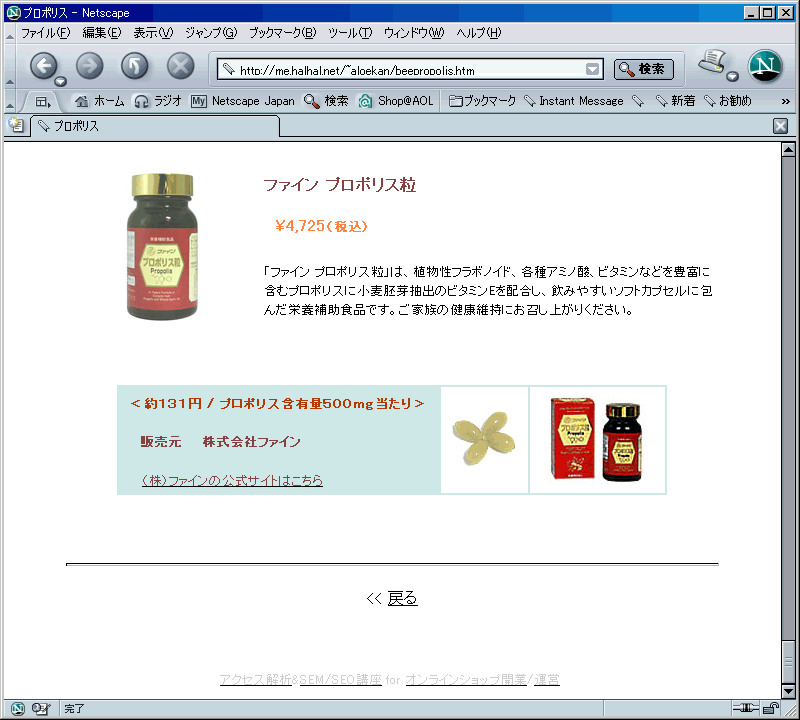Screen dimensions: 800x720
Task: Open the Print options dropdown arrow
Action: tap(733, 77)
